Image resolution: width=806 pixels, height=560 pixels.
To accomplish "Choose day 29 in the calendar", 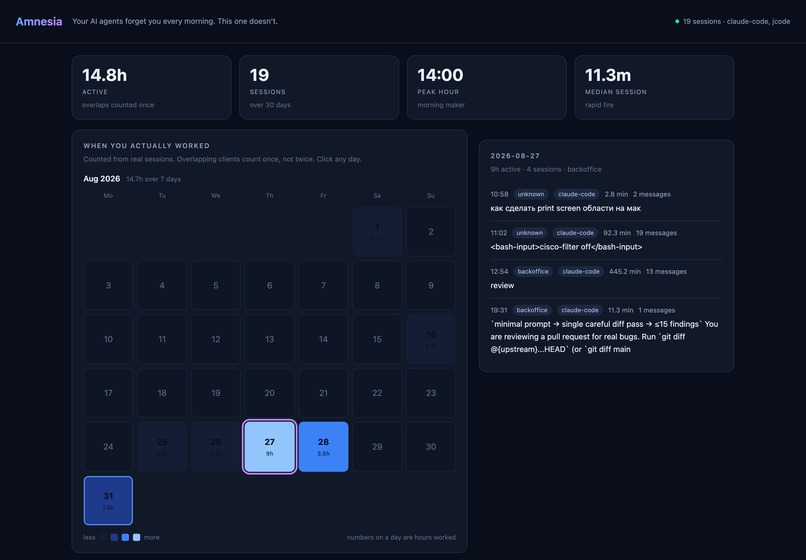I will pos(377,447).
